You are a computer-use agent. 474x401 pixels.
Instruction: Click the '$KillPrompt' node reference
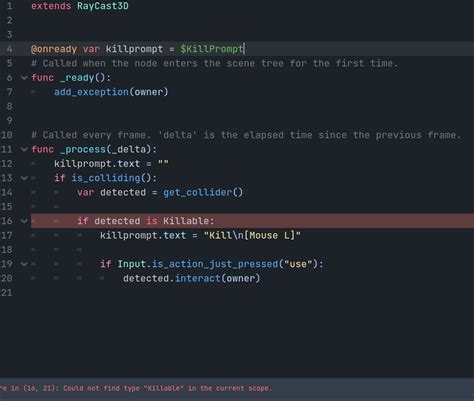212,49
